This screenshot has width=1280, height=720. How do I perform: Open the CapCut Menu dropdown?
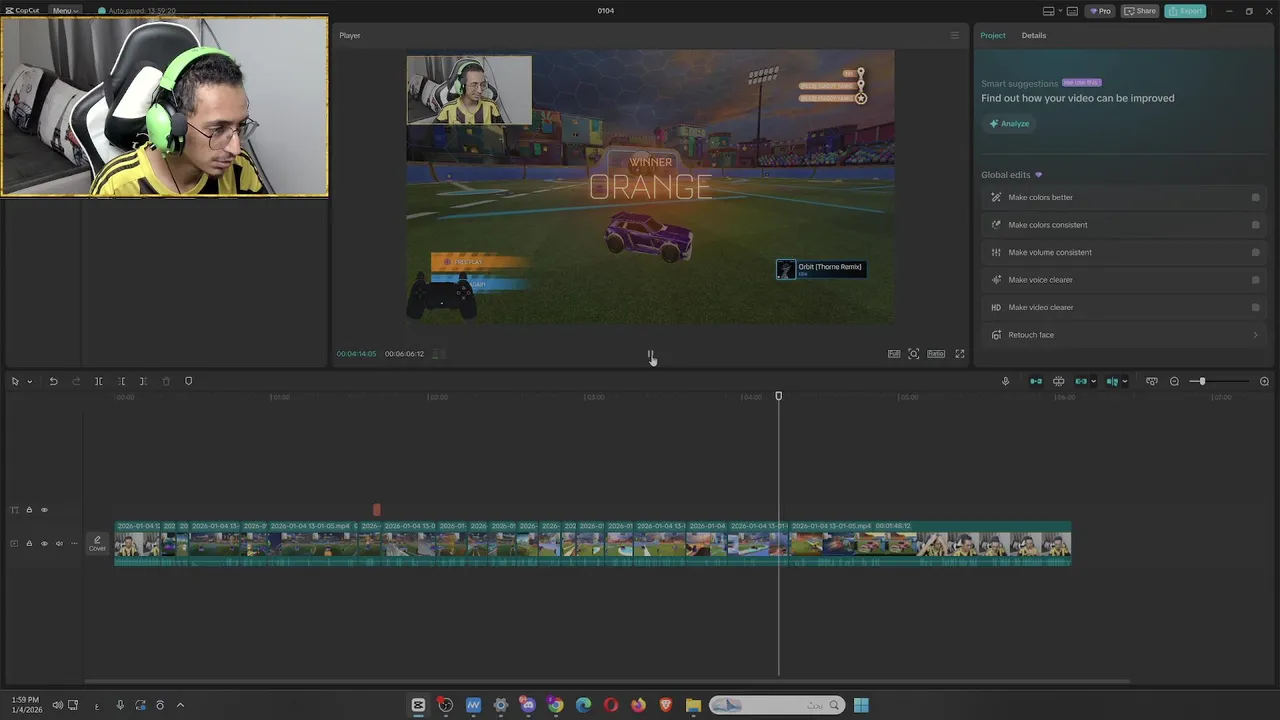[x=65, y=11]
